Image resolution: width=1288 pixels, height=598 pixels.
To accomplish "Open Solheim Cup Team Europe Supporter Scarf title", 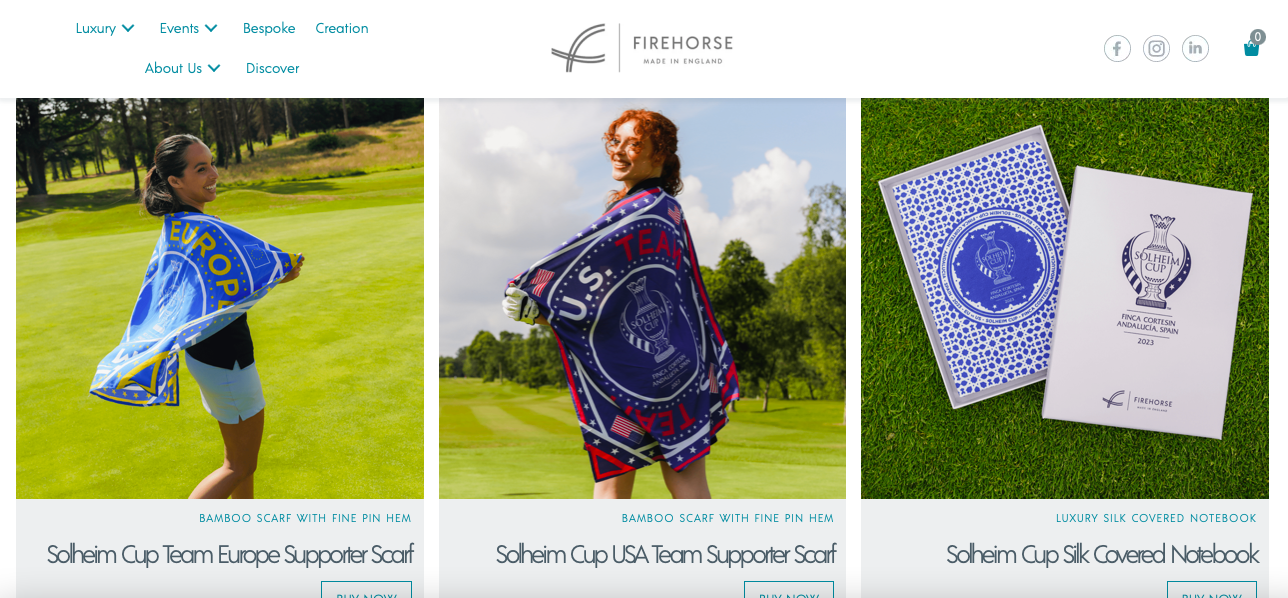I will click(x=229, y=554).
